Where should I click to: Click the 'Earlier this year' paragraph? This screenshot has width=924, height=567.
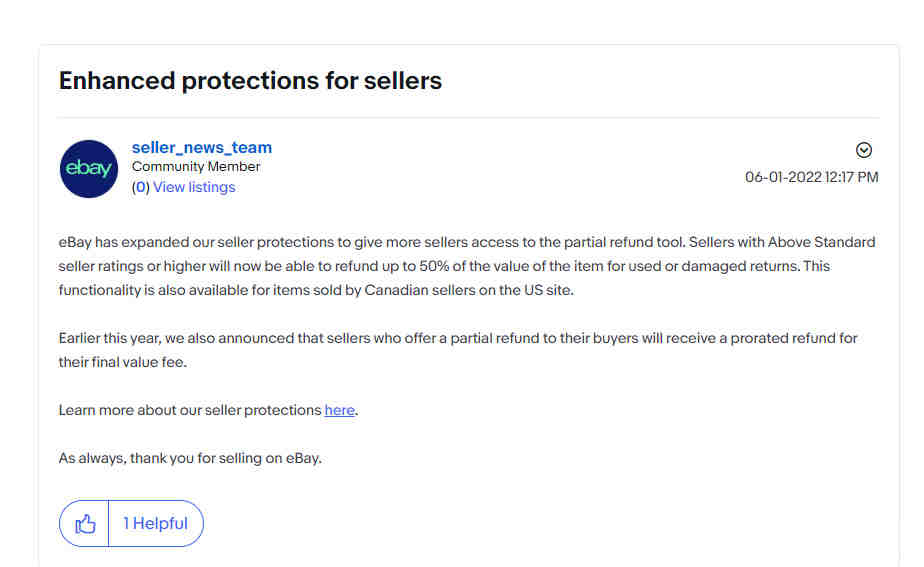[458, 350]
